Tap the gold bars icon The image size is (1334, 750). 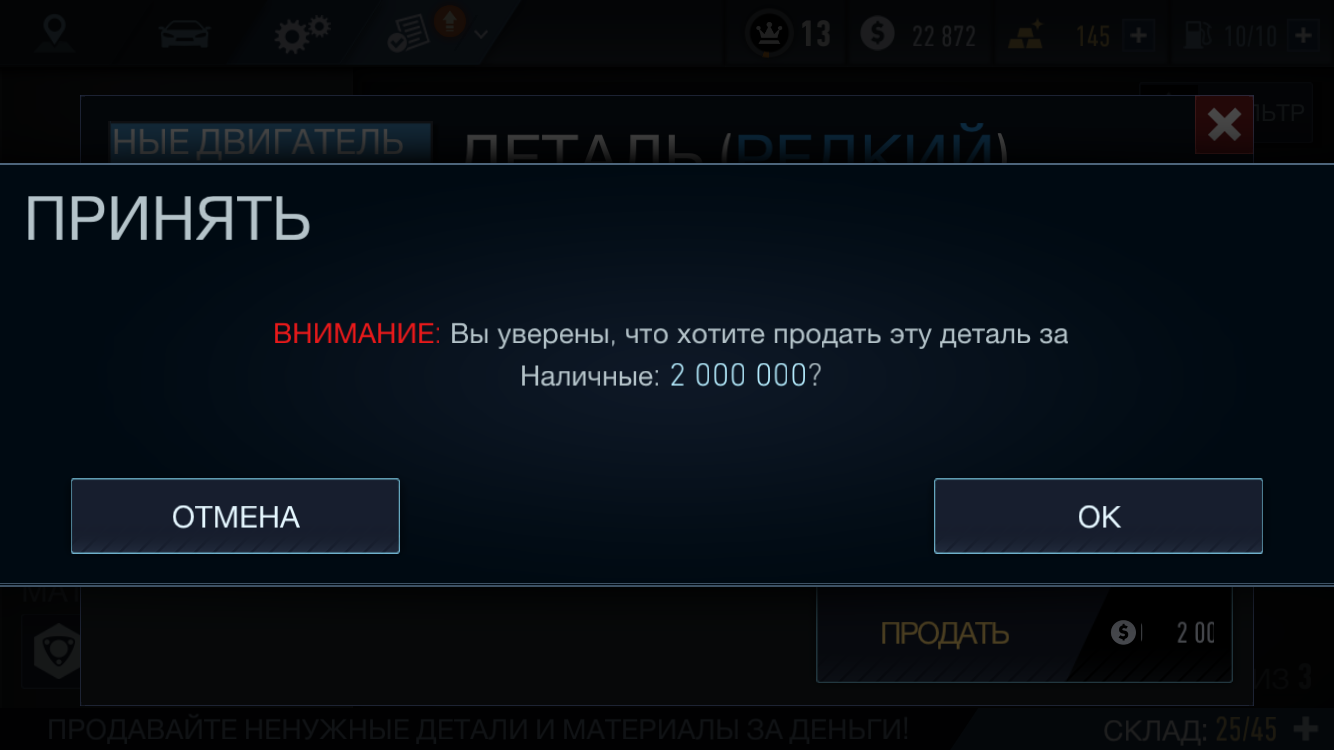pos(1025,36)
